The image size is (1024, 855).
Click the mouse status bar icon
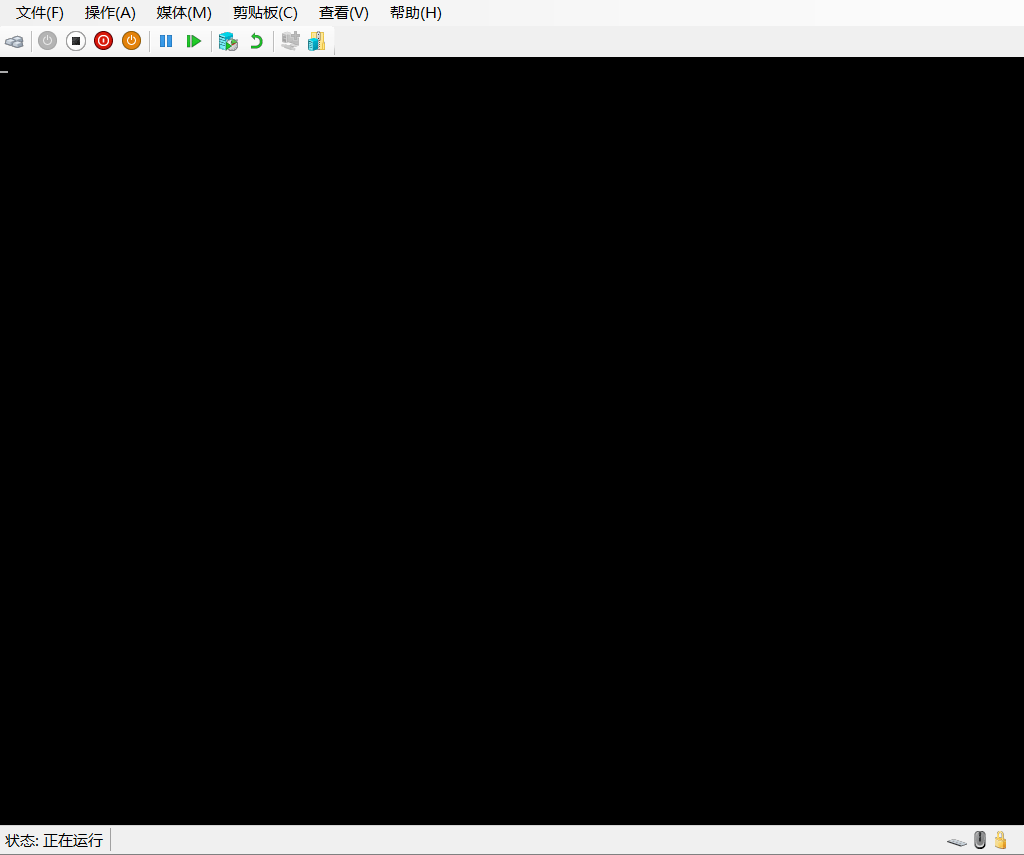point(980,840)
